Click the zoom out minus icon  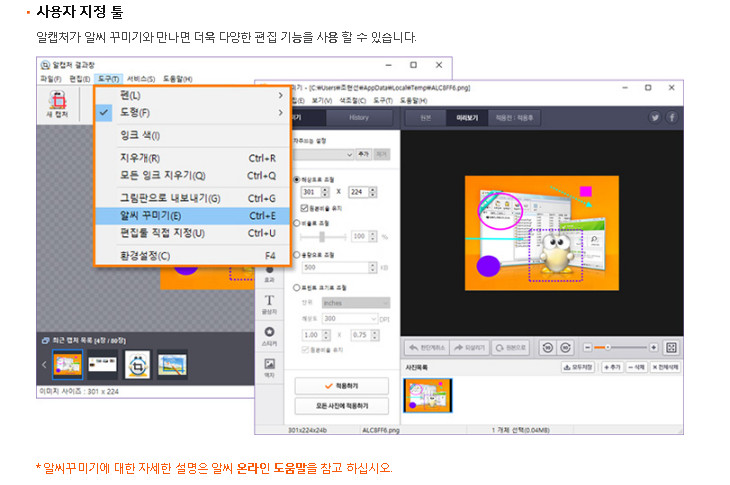tap(588, 348)
